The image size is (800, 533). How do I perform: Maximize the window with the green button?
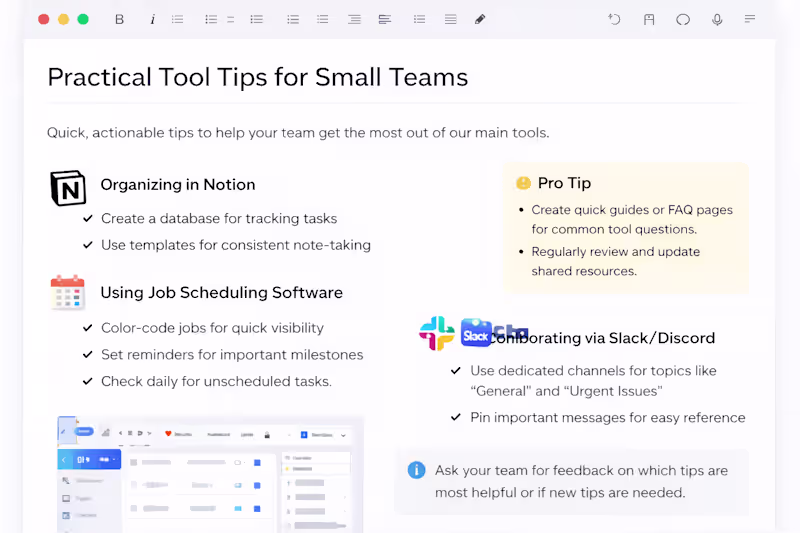pos(83,19)
